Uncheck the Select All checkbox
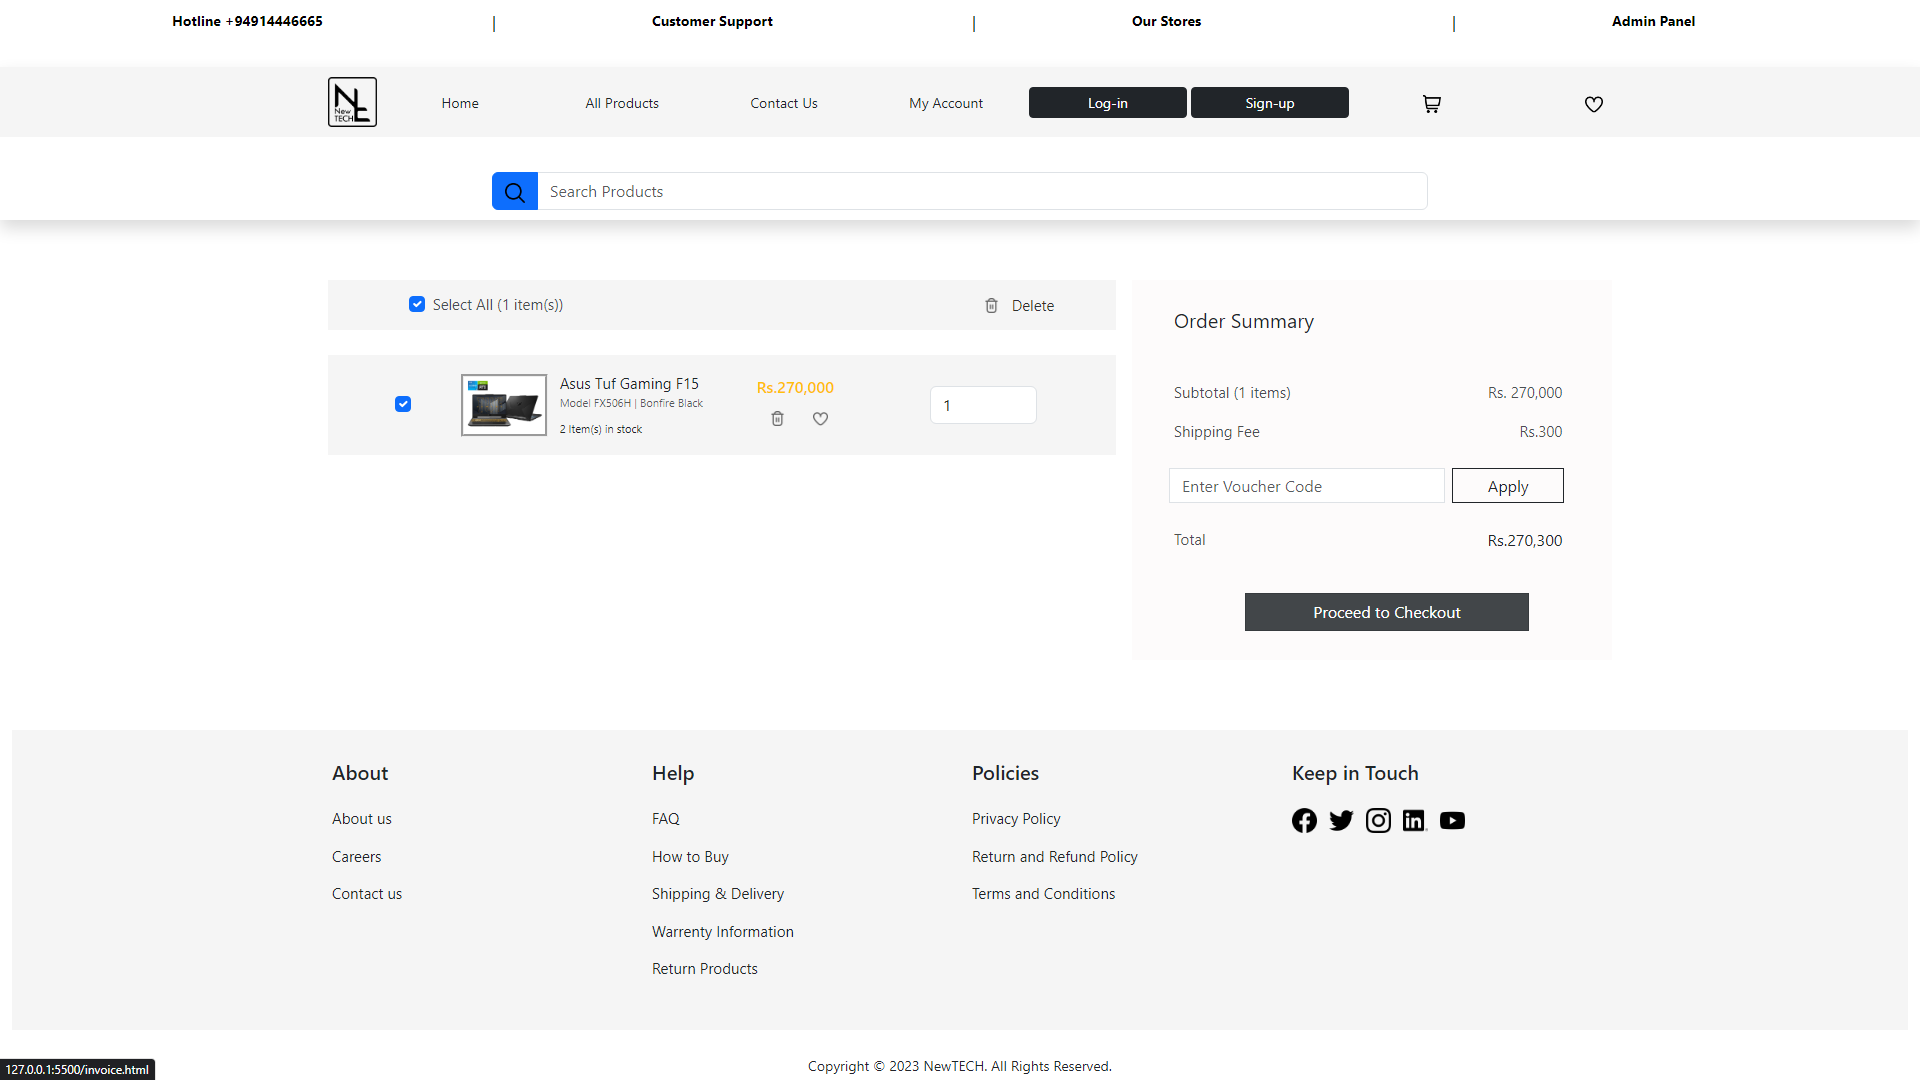Screen dimensions: 1920x1080 [417, 304]
